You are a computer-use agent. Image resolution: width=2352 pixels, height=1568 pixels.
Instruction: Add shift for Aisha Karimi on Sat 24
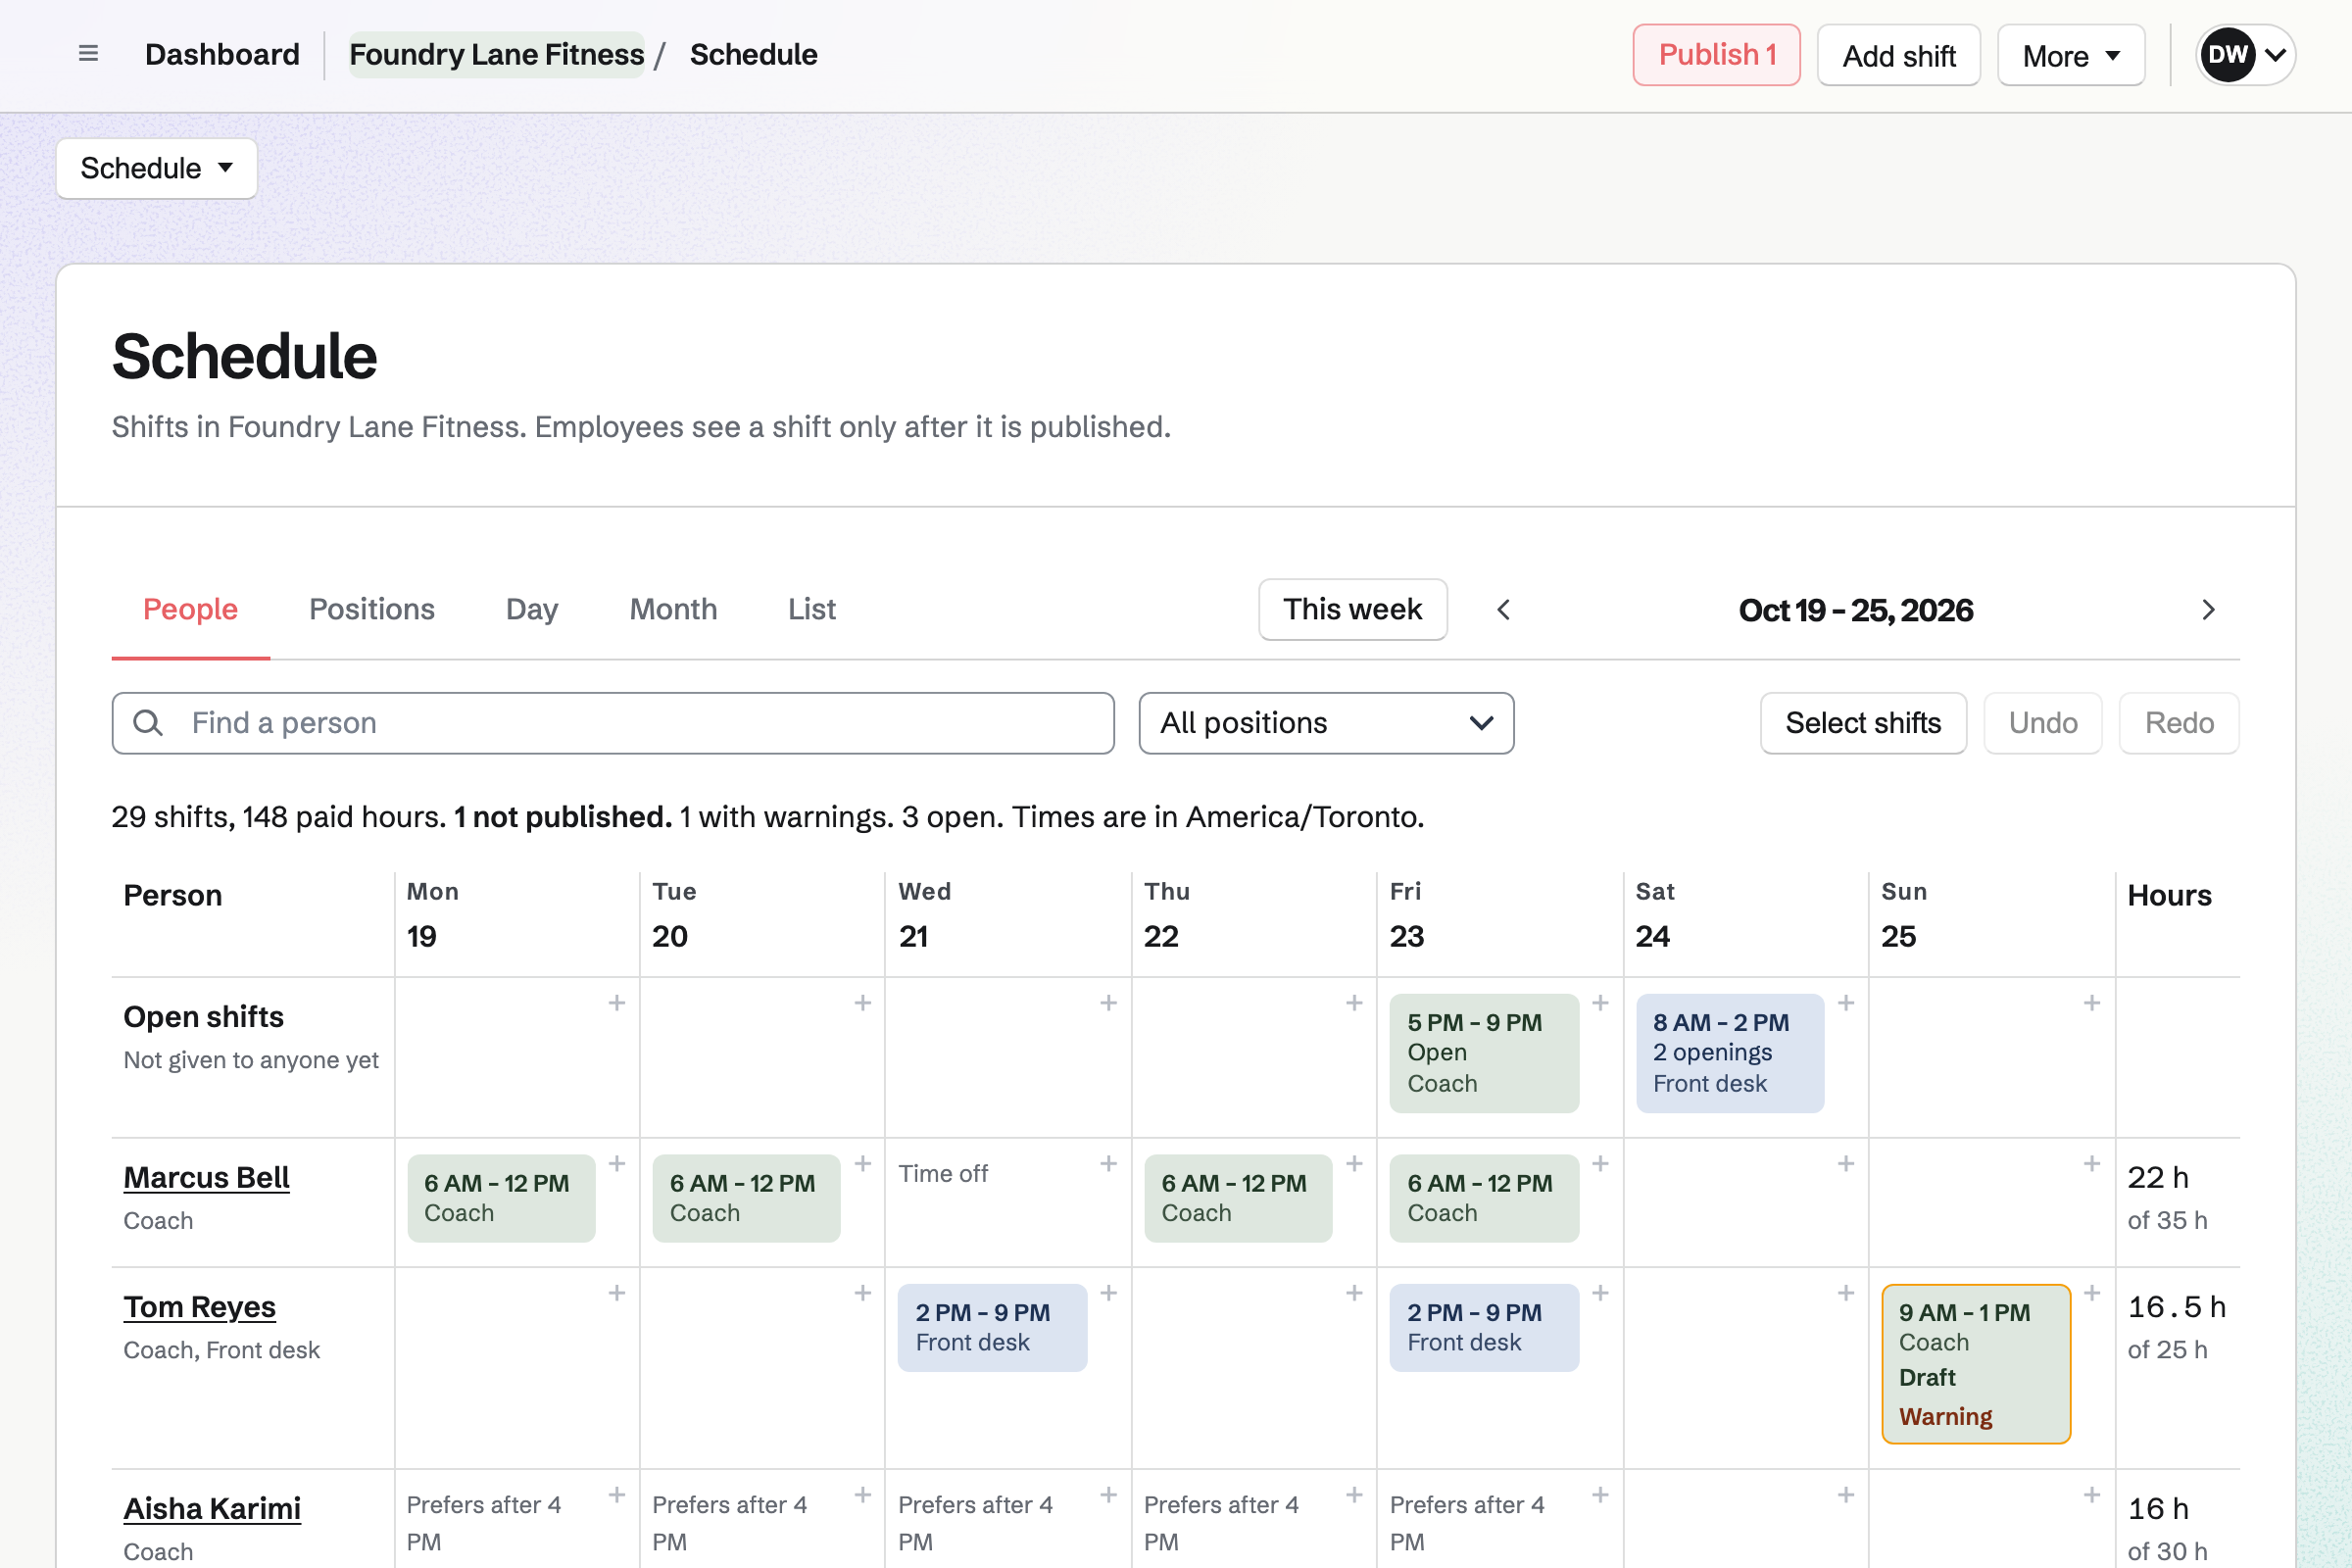point(1846,1495)
